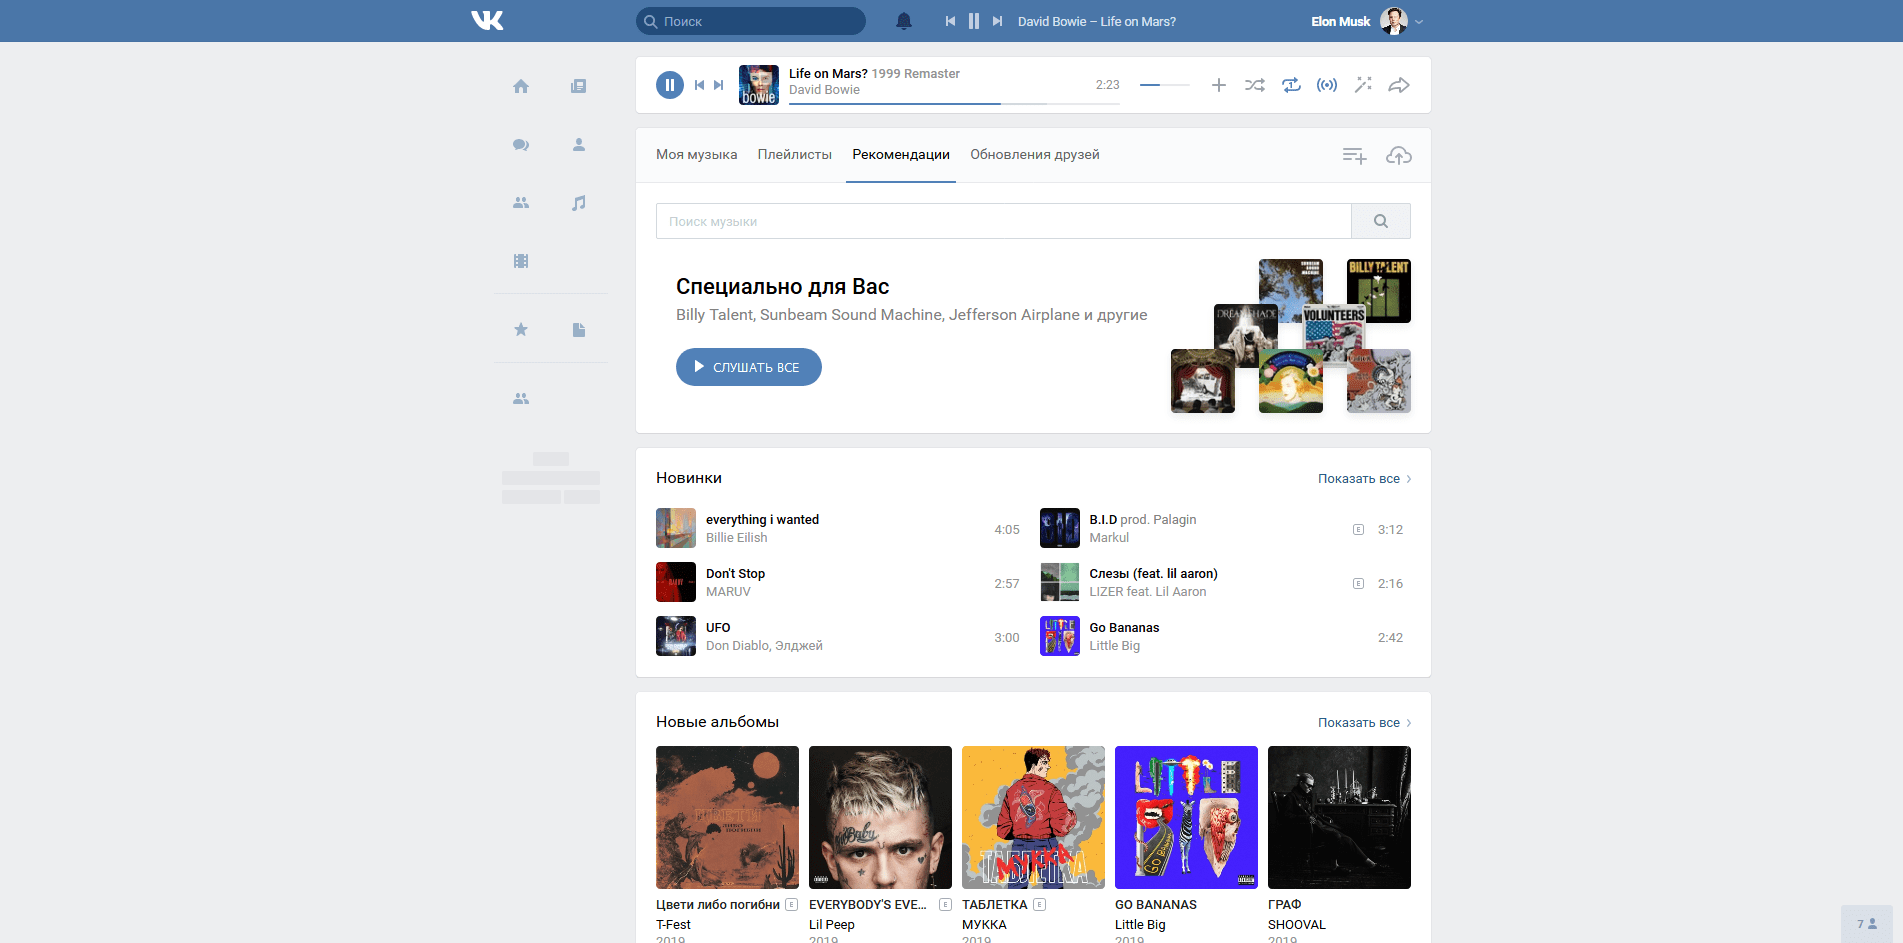
Task: Adjust the volume slider
Action: tap(1165, 85)
